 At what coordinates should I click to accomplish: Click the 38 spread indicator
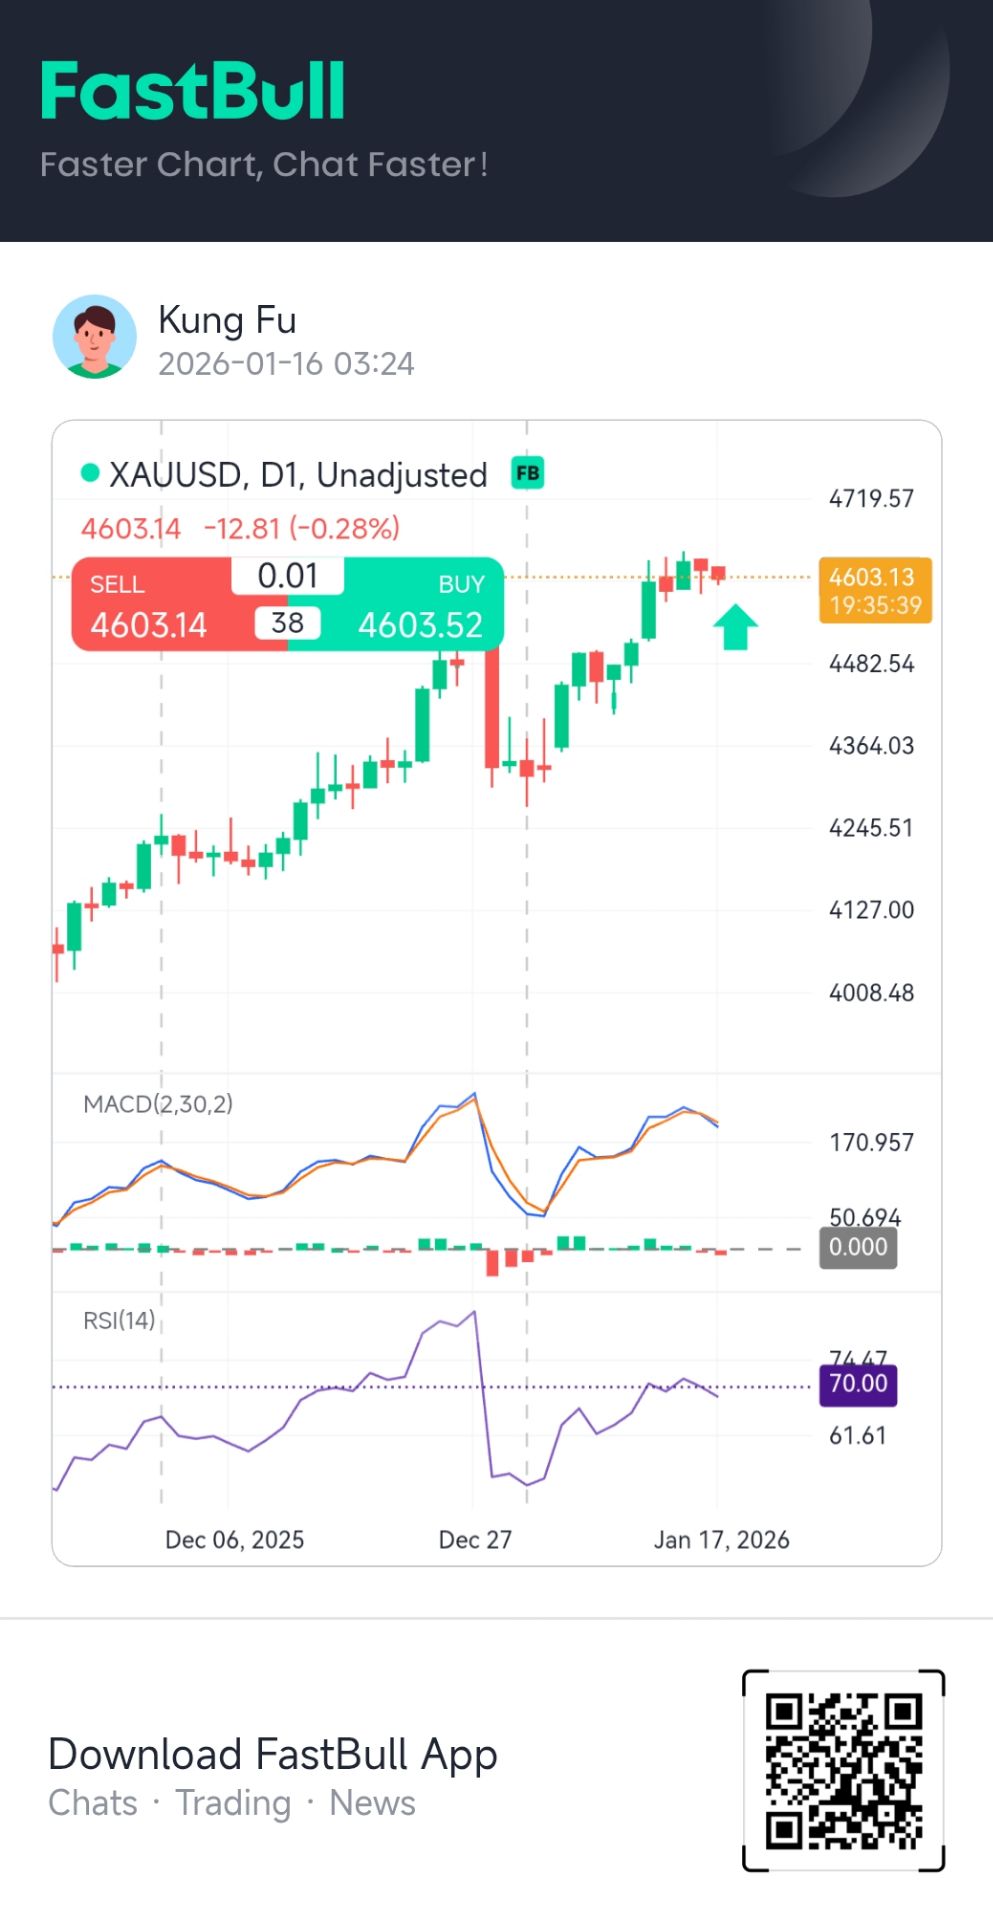[287, 623]
